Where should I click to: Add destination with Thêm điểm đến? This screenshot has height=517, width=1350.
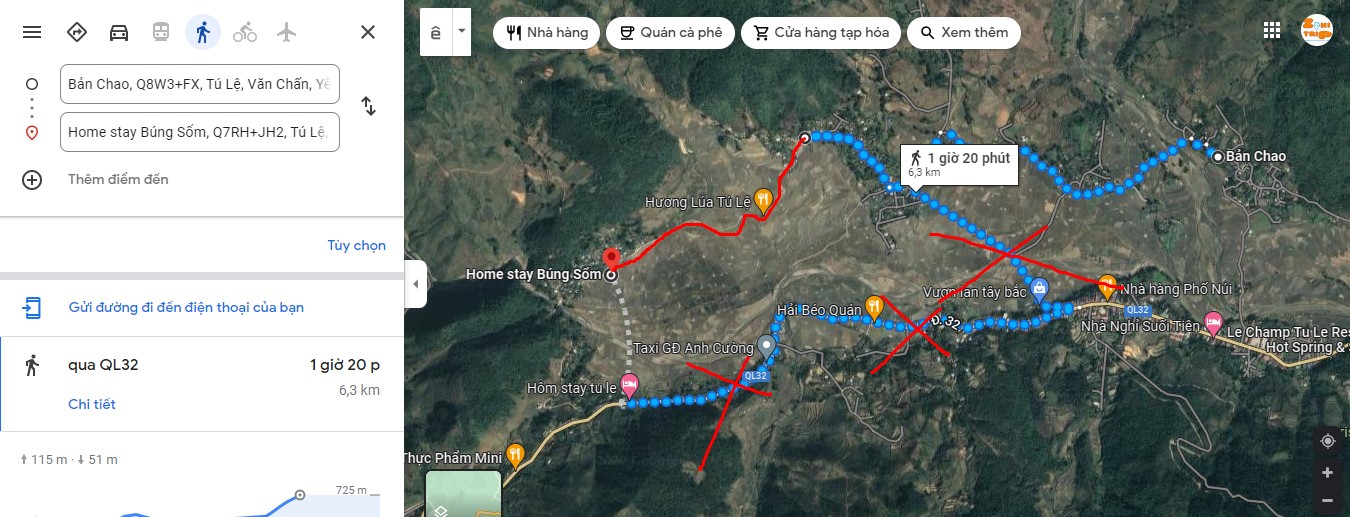pyautogui.click(x=118, y=179)
